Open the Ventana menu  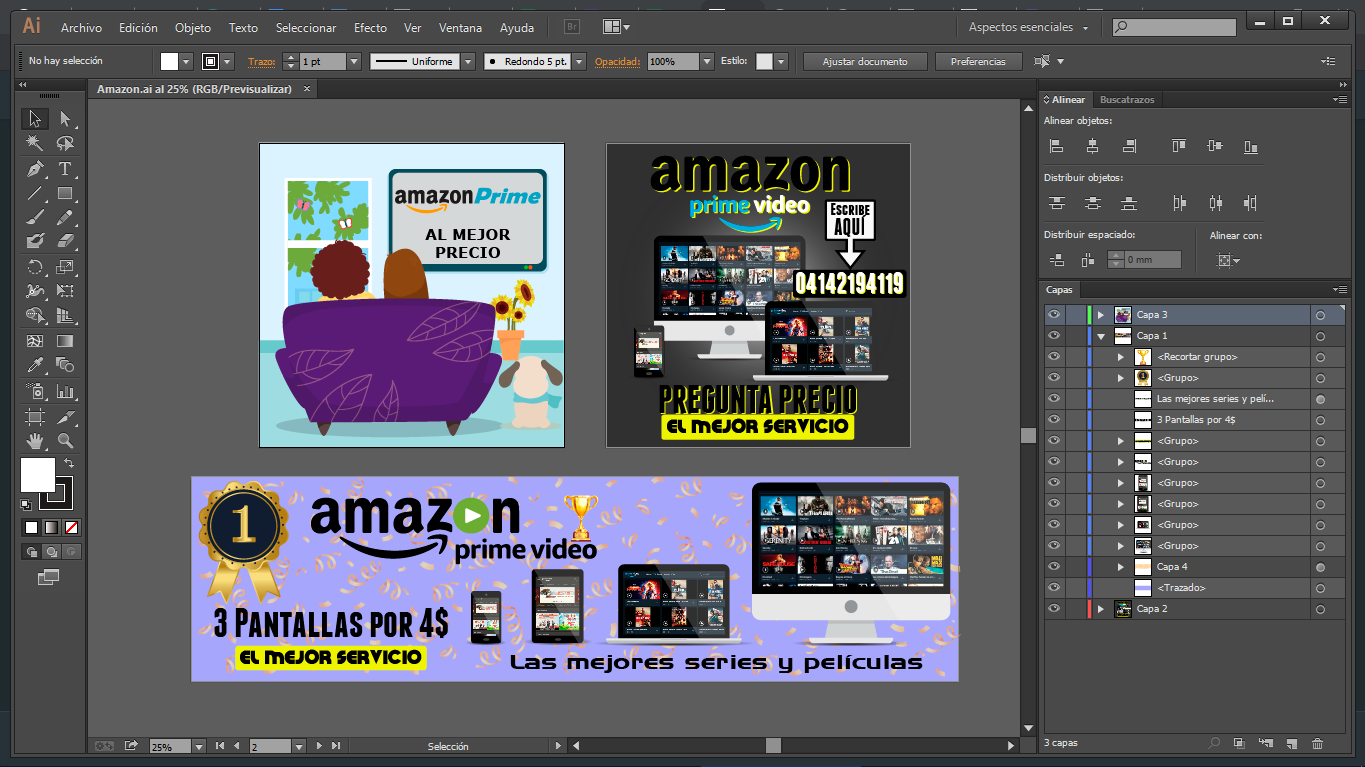pyautogui.click(x=460, y=27)
